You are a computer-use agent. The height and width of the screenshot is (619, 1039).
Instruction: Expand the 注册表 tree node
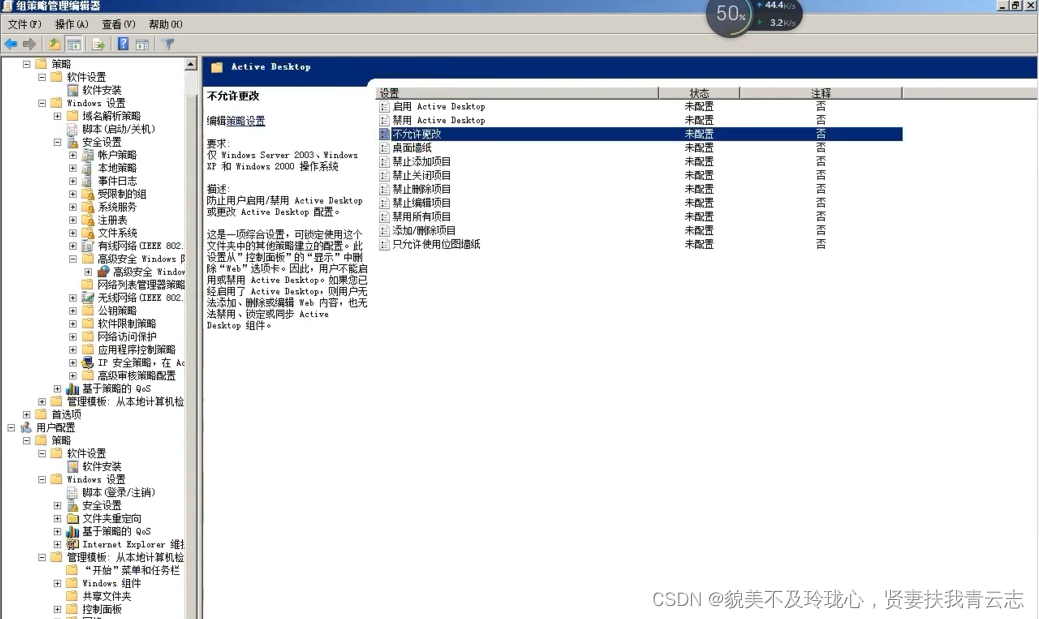pos(73,220)
